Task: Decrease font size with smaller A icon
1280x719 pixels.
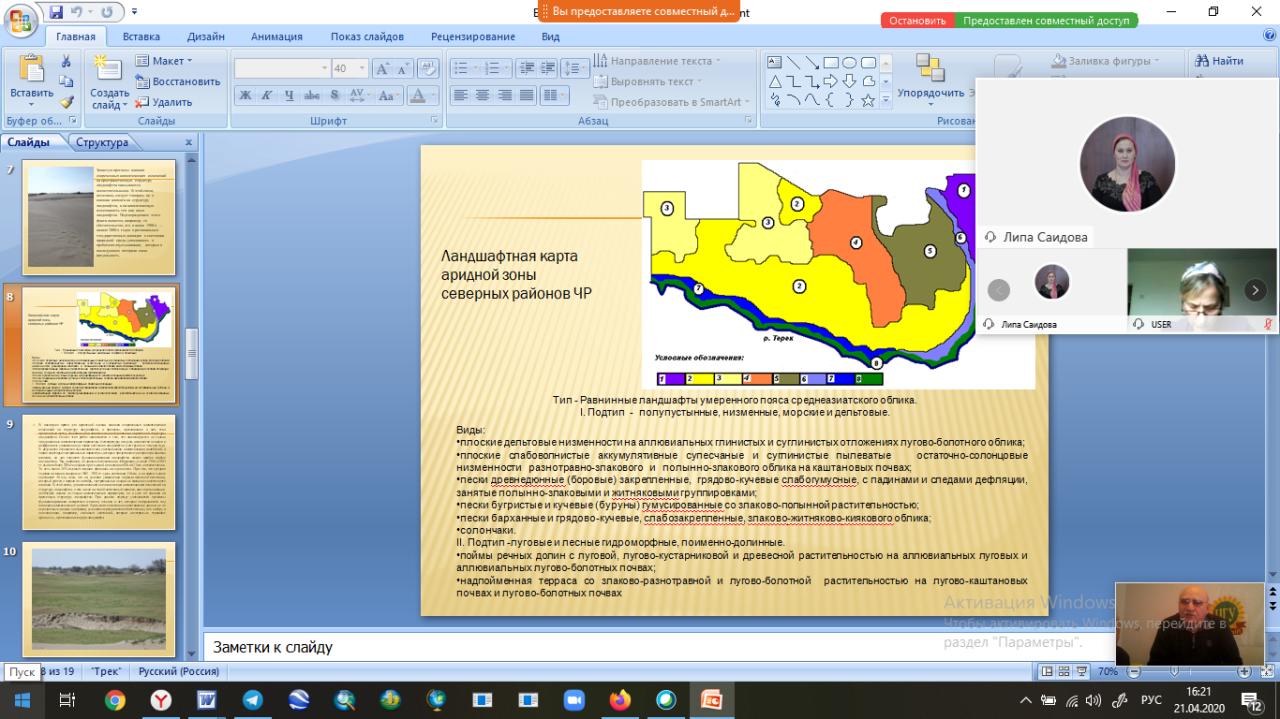Action: [404, 69]
